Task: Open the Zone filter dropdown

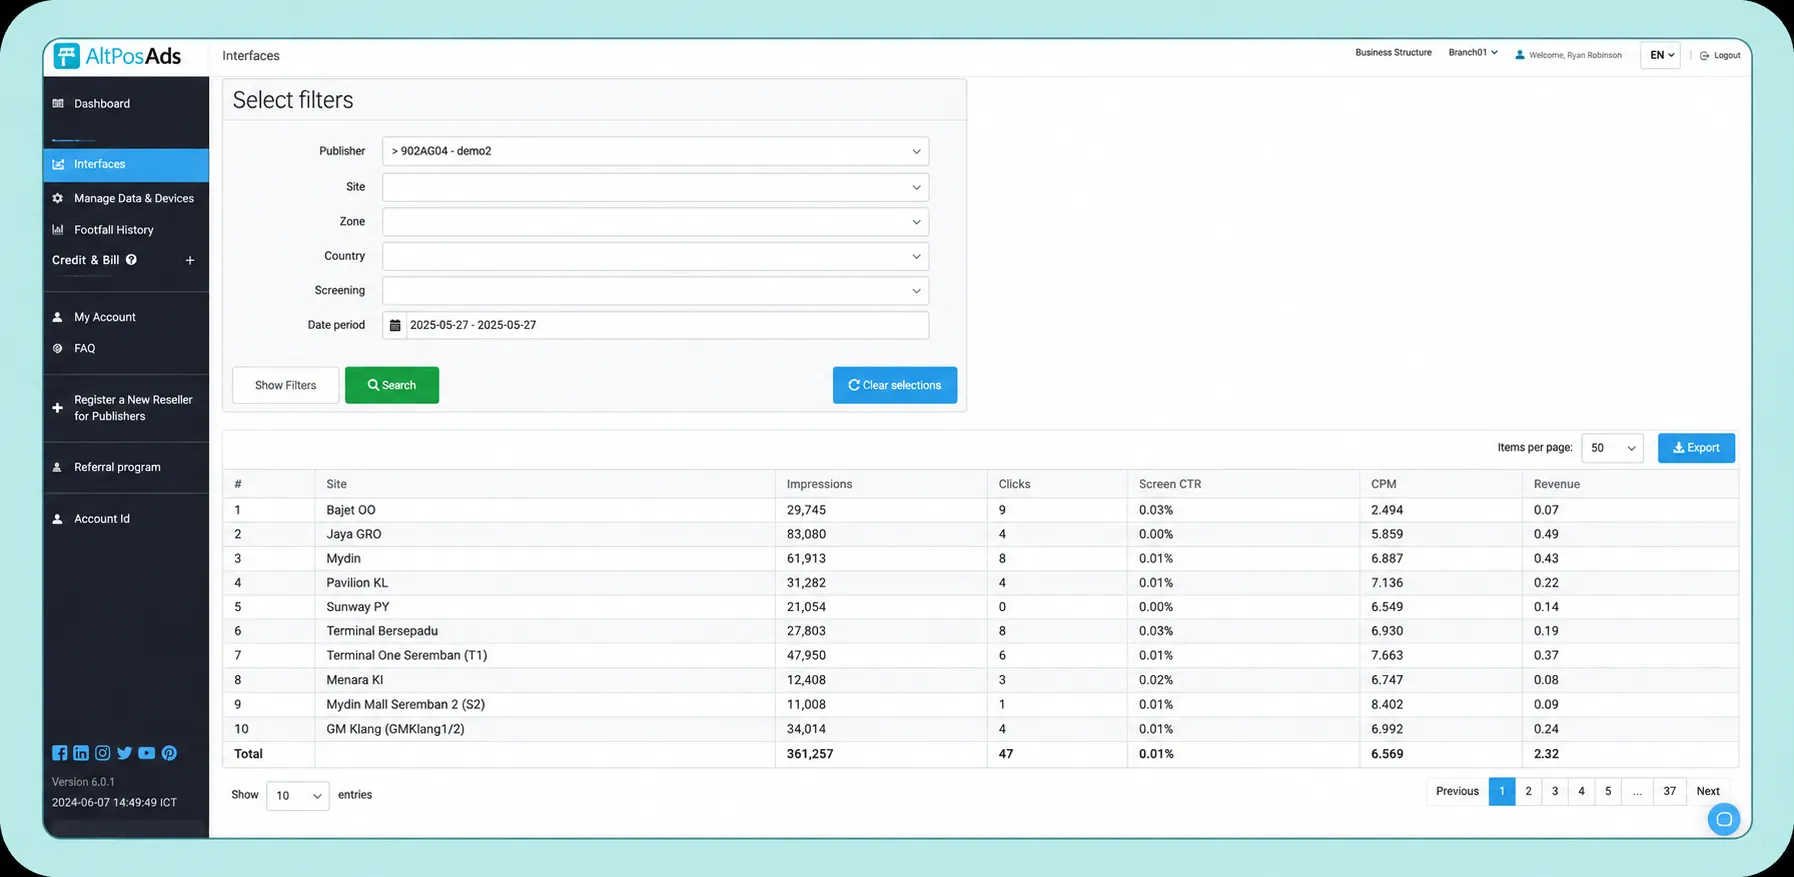Action: 655,222
